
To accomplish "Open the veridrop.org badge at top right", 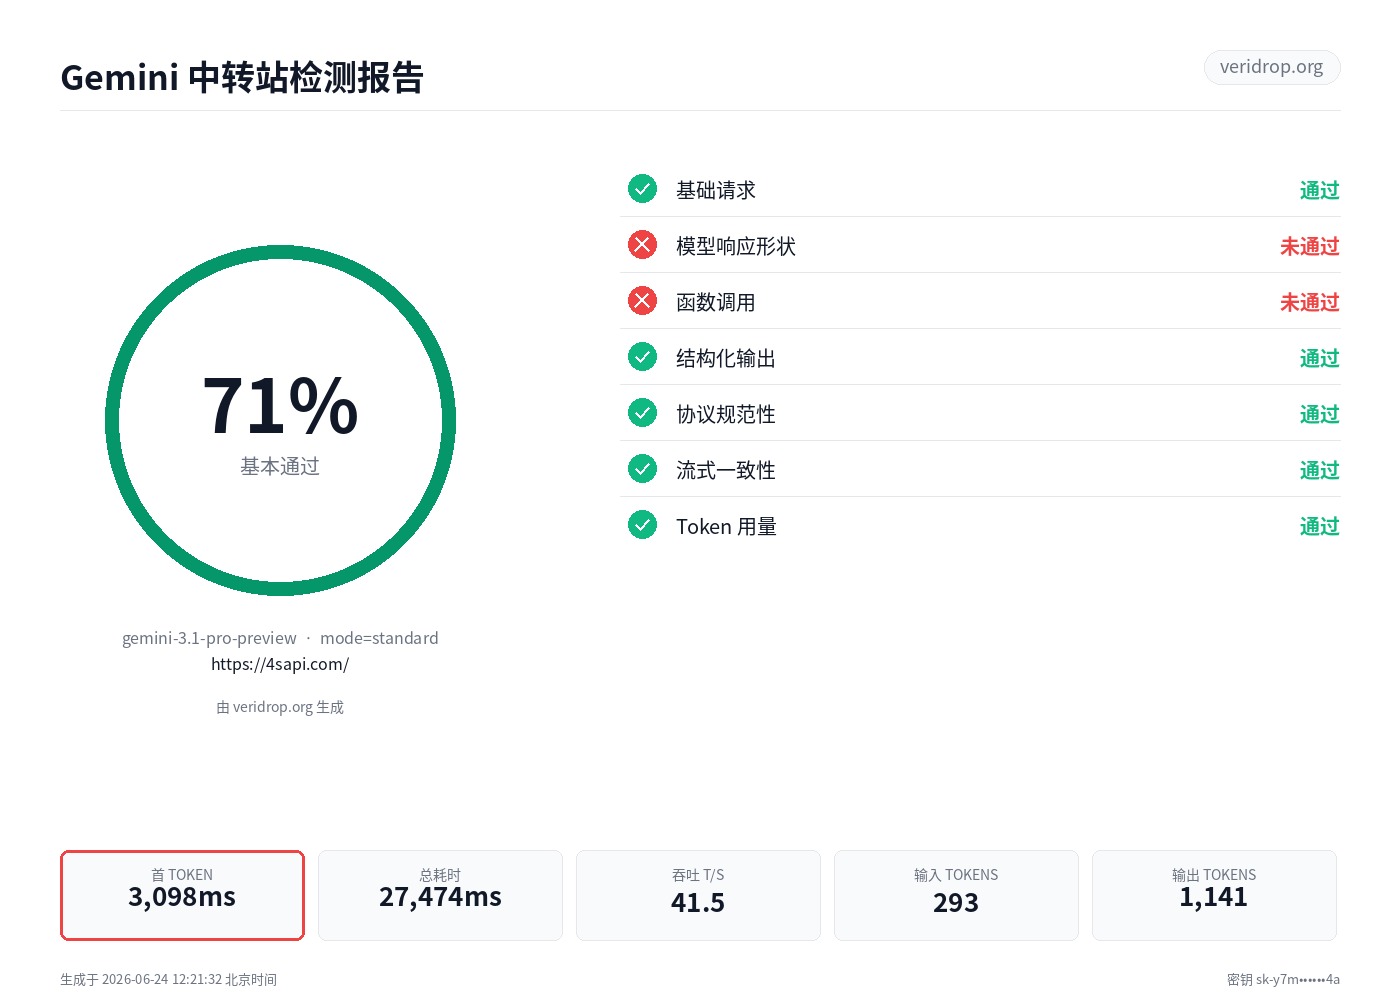I will click(x=1272, y=67).
